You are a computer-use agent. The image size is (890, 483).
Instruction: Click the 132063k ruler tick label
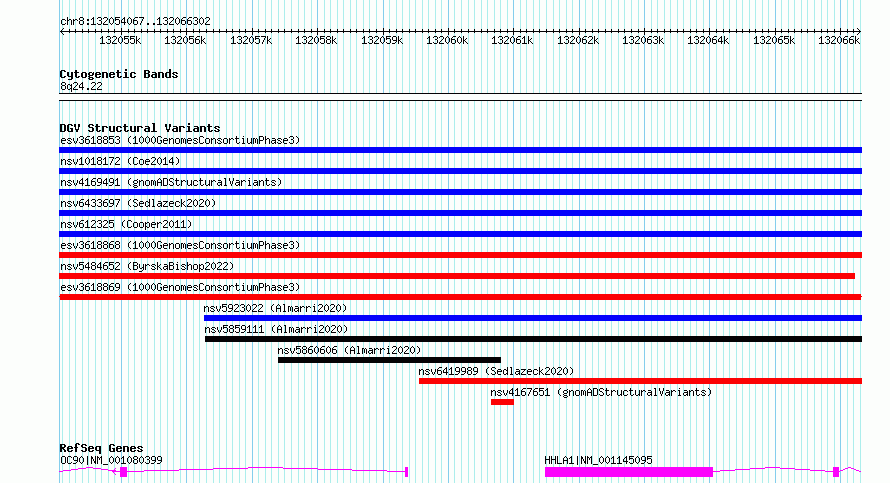tap(643, 40)
